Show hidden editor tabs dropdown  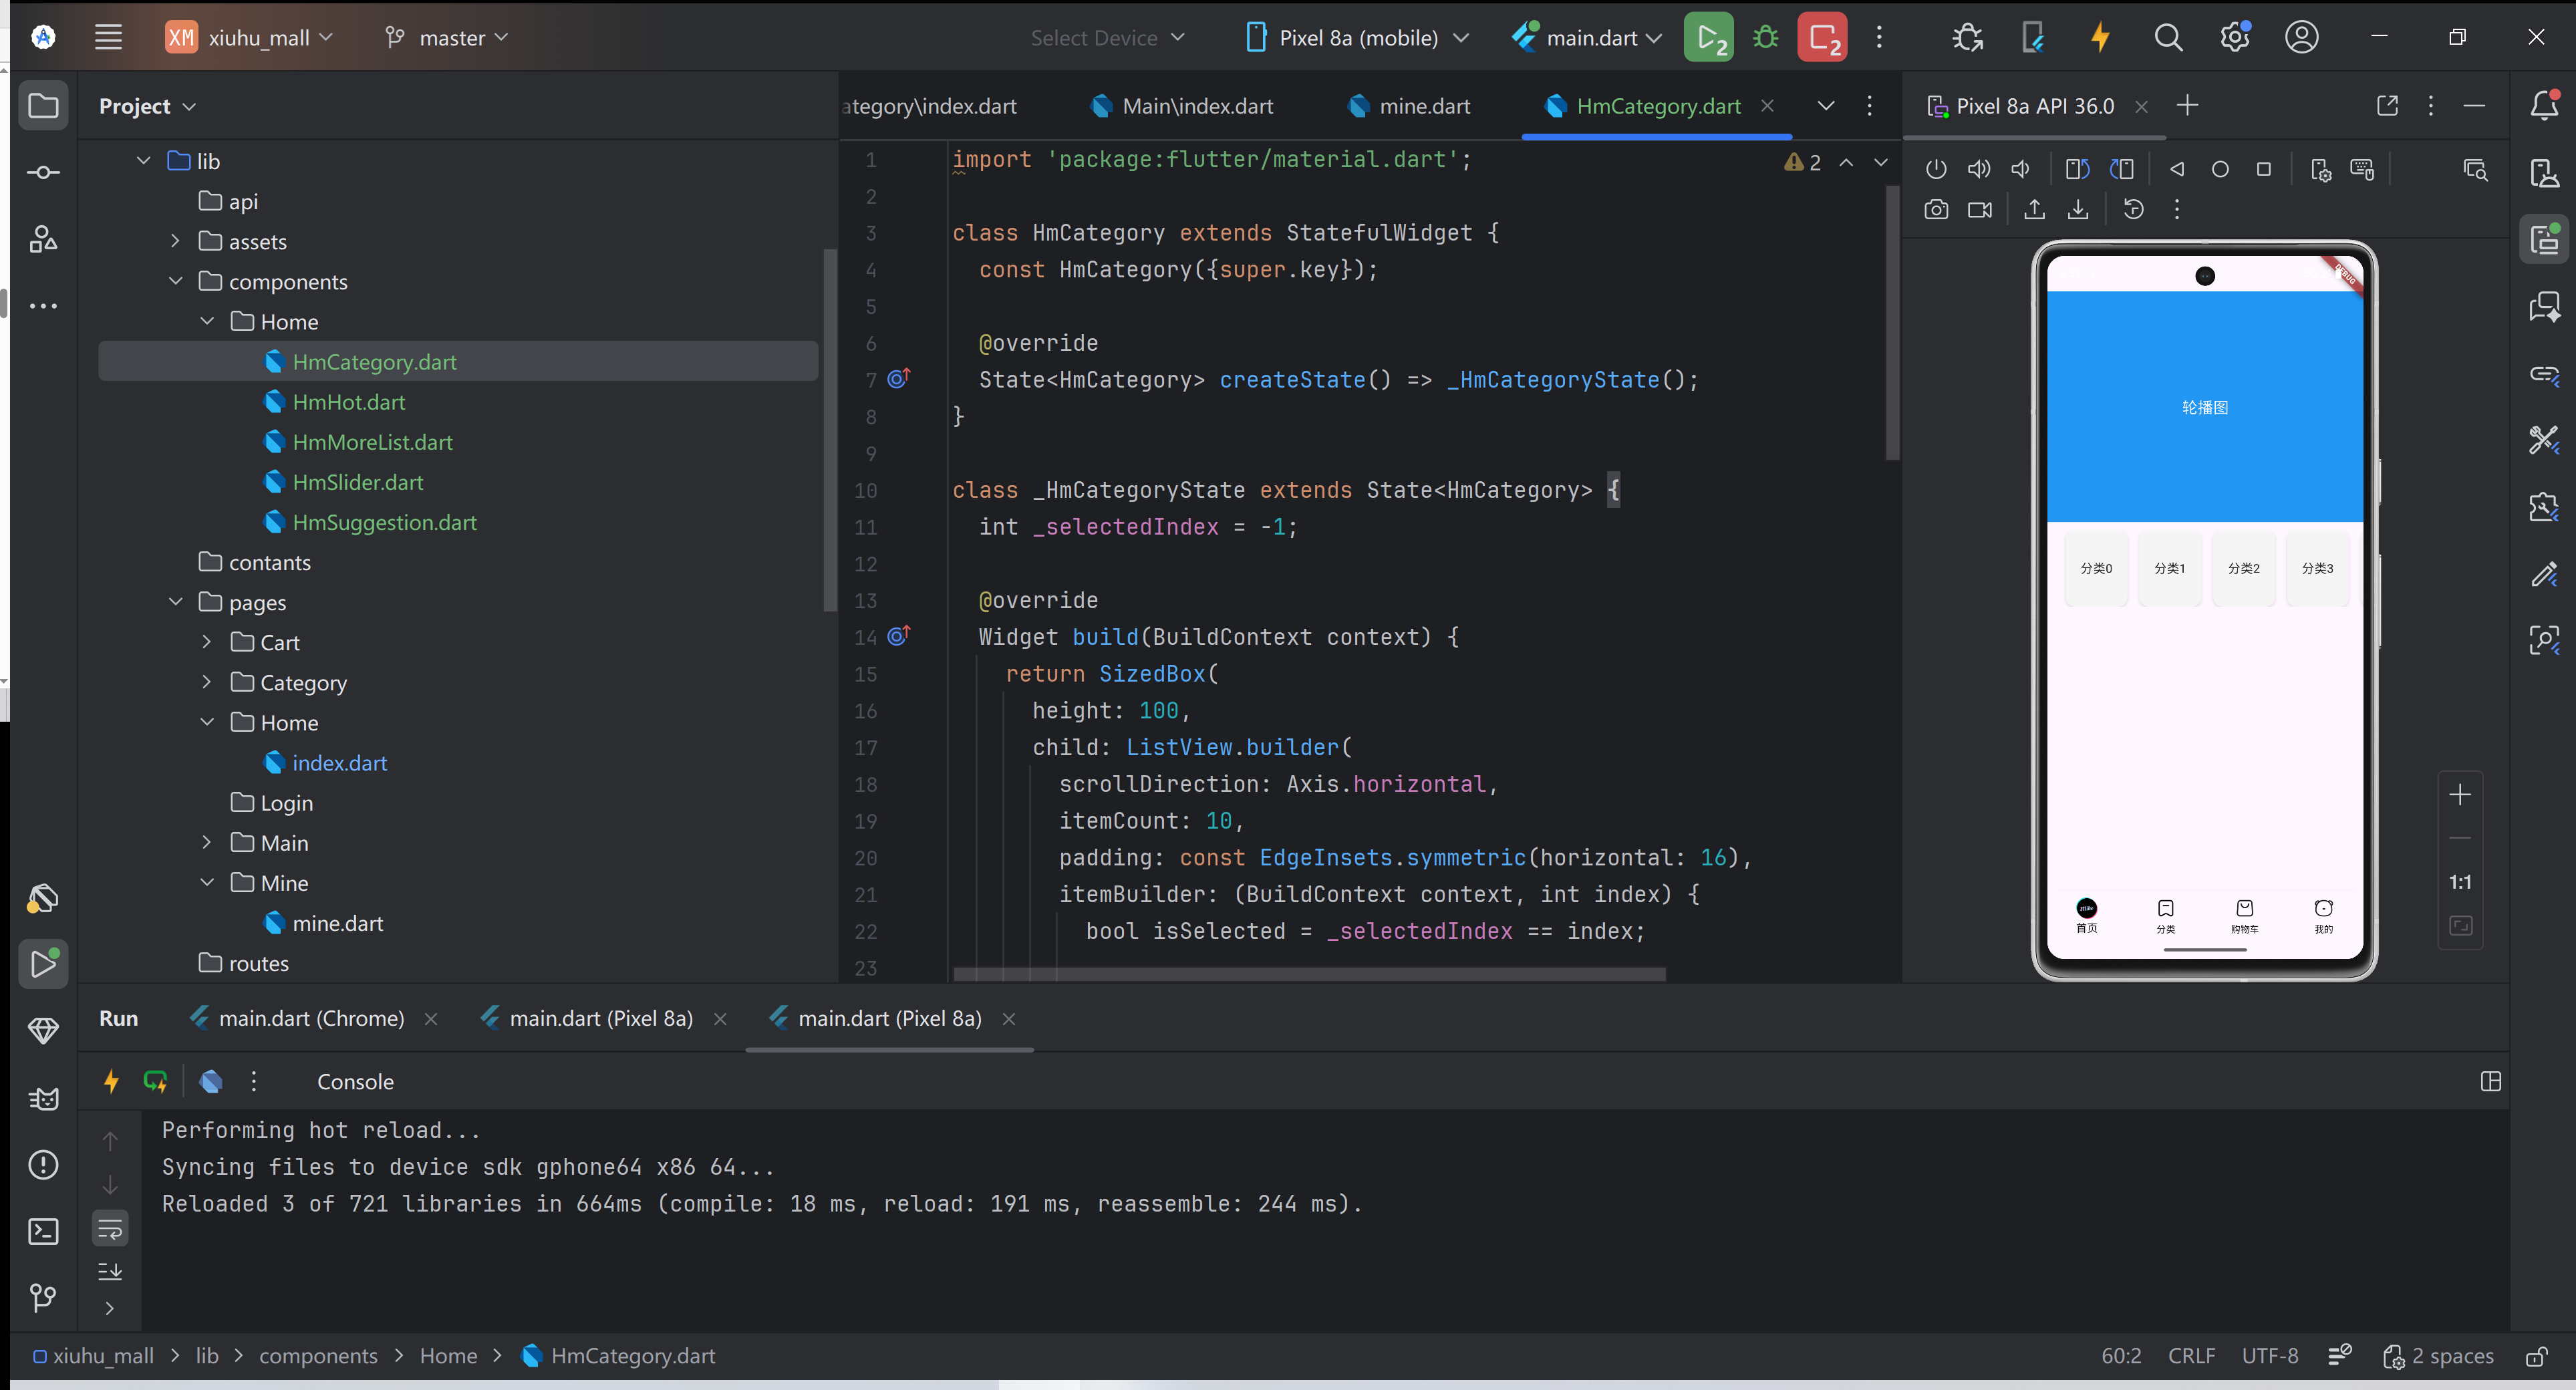(1826, 105)
